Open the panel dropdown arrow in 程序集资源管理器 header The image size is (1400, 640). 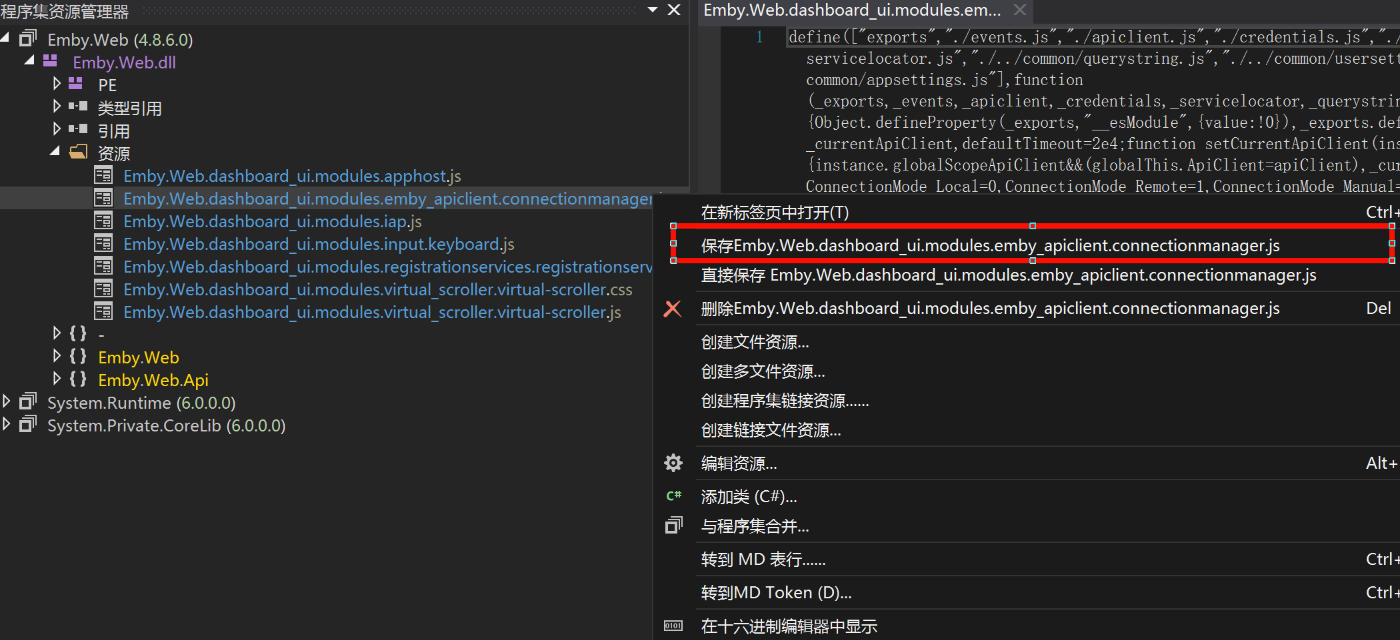tap(652, 10)
